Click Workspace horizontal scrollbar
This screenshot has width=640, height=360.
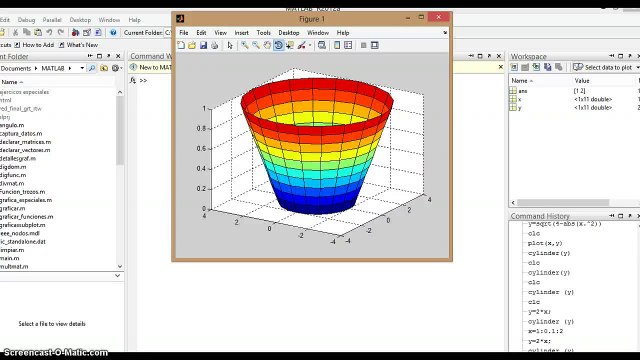[x=563, y=202]
